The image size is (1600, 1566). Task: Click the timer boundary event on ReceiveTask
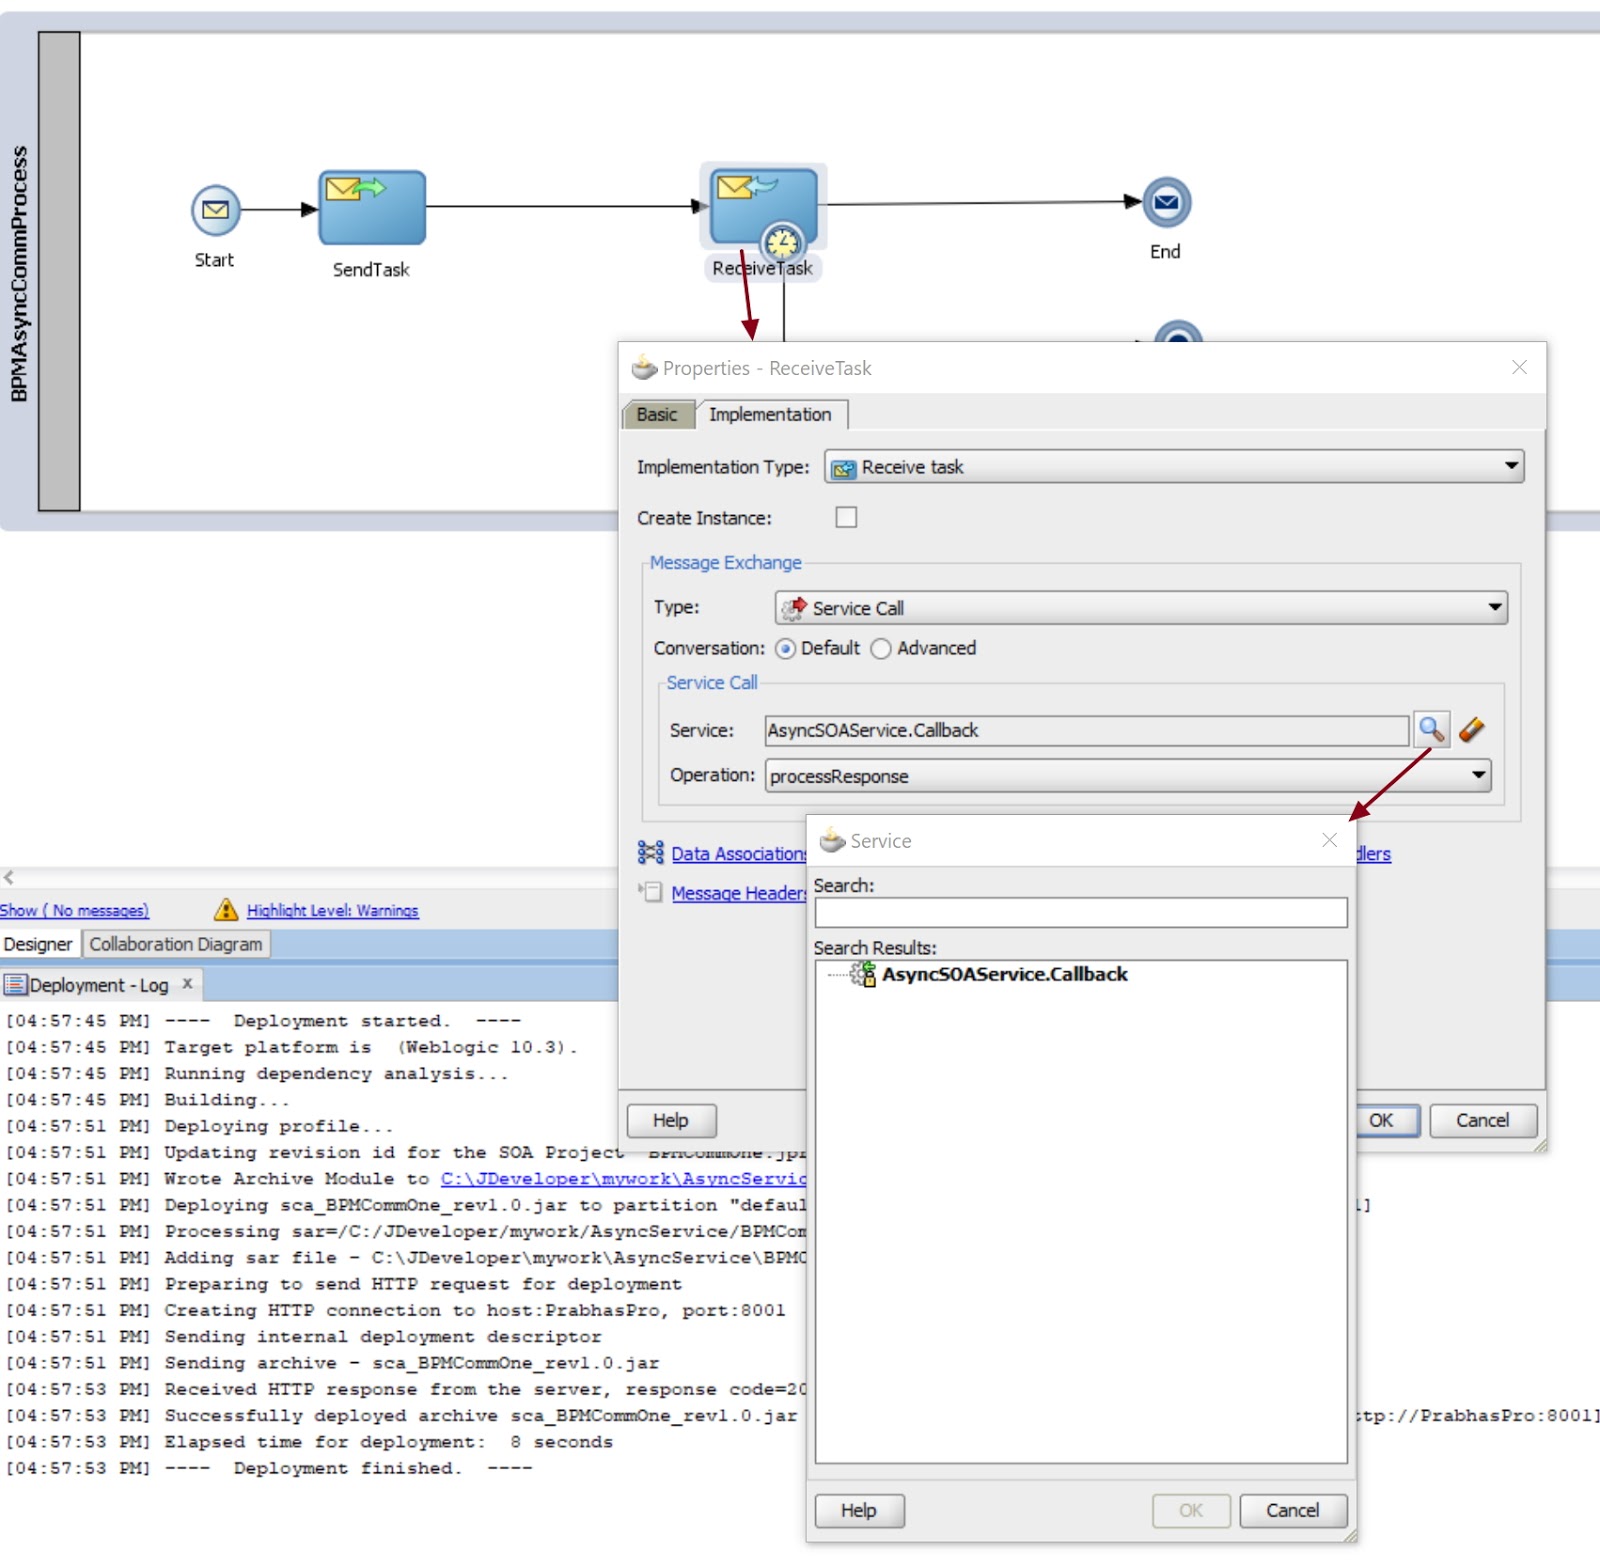(x=782, y=242)
